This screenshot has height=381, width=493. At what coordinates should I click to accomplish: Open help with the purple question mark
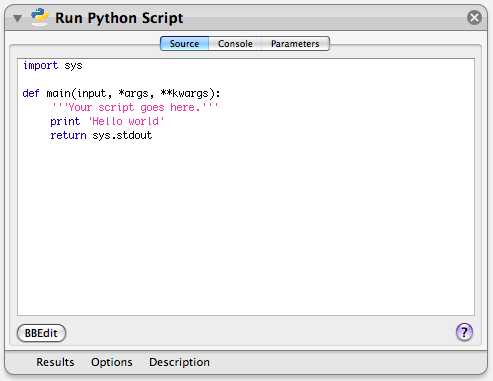tap(464, 332)
